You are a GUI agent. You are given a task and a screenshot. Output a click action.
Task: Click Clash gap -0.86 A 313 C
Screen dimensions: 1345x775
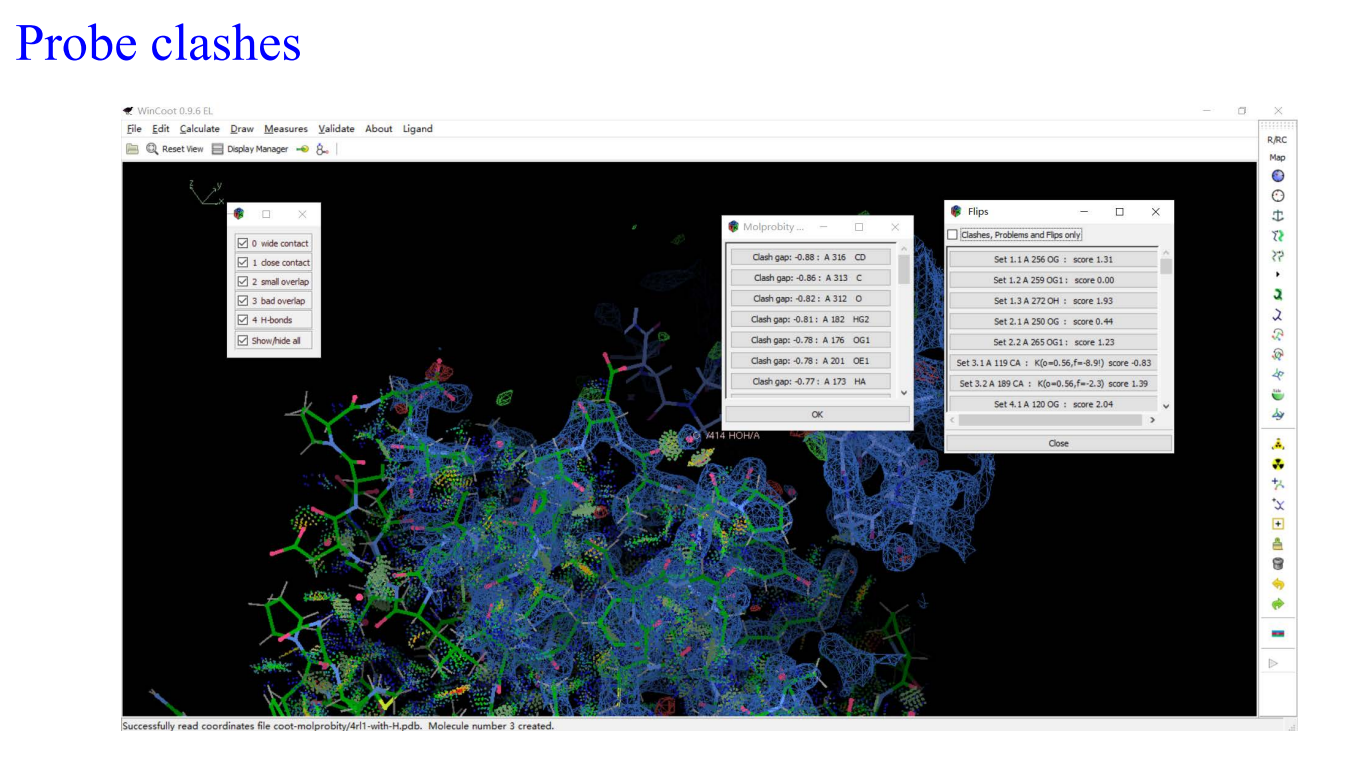(810, 278)
